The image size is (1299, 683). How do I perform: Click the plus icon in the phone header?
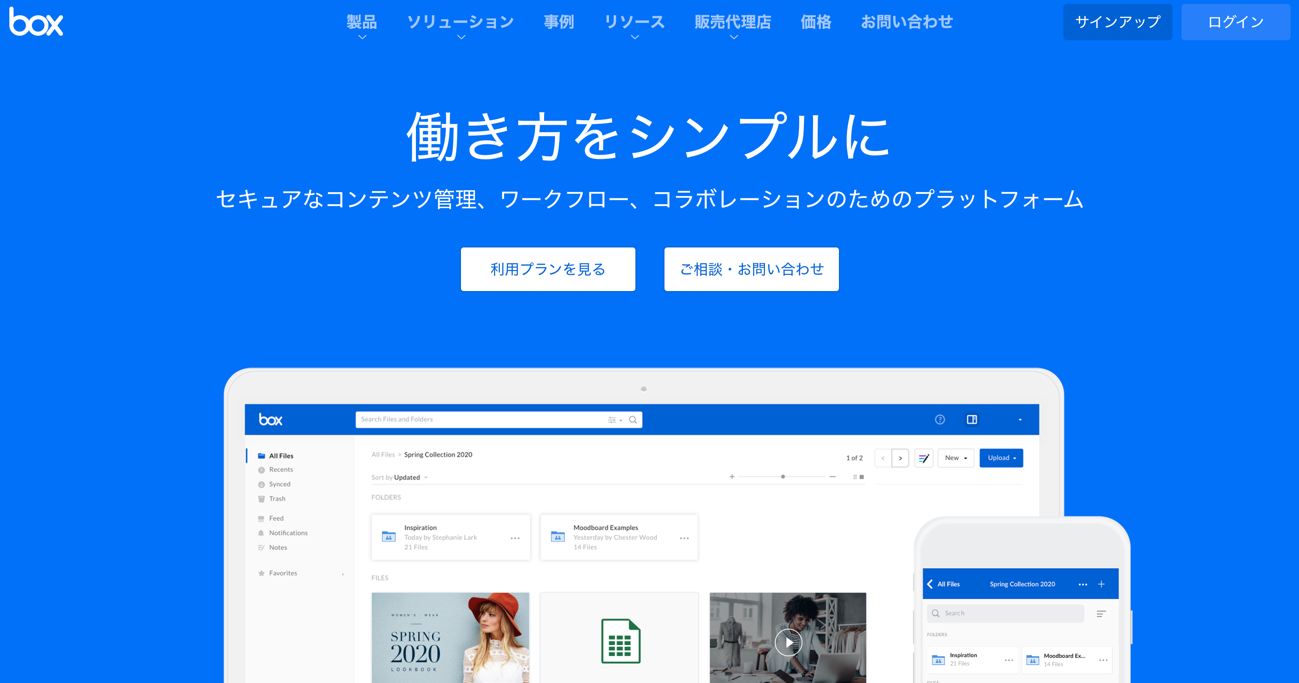[1101, 584]
